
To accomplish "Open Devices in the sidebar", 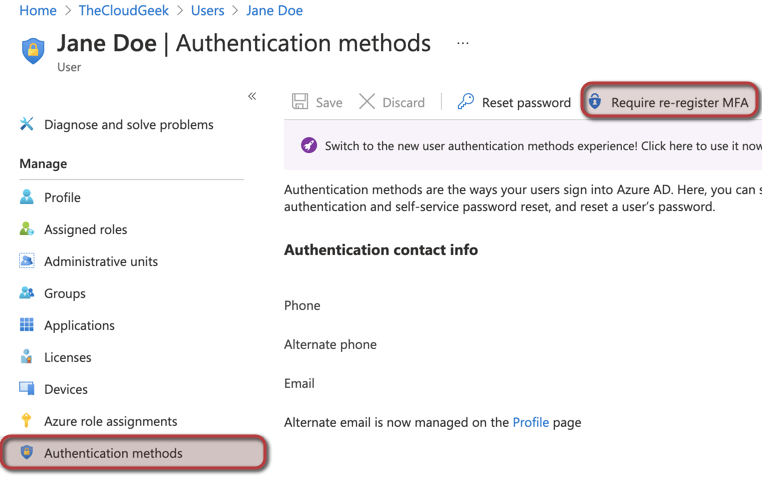I will click(x=65, y=389).
